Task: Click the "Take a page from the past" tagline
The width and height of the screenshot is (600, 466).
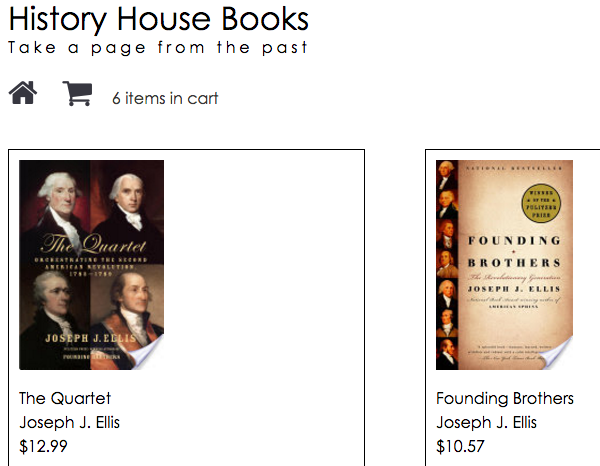Action: 158,47
